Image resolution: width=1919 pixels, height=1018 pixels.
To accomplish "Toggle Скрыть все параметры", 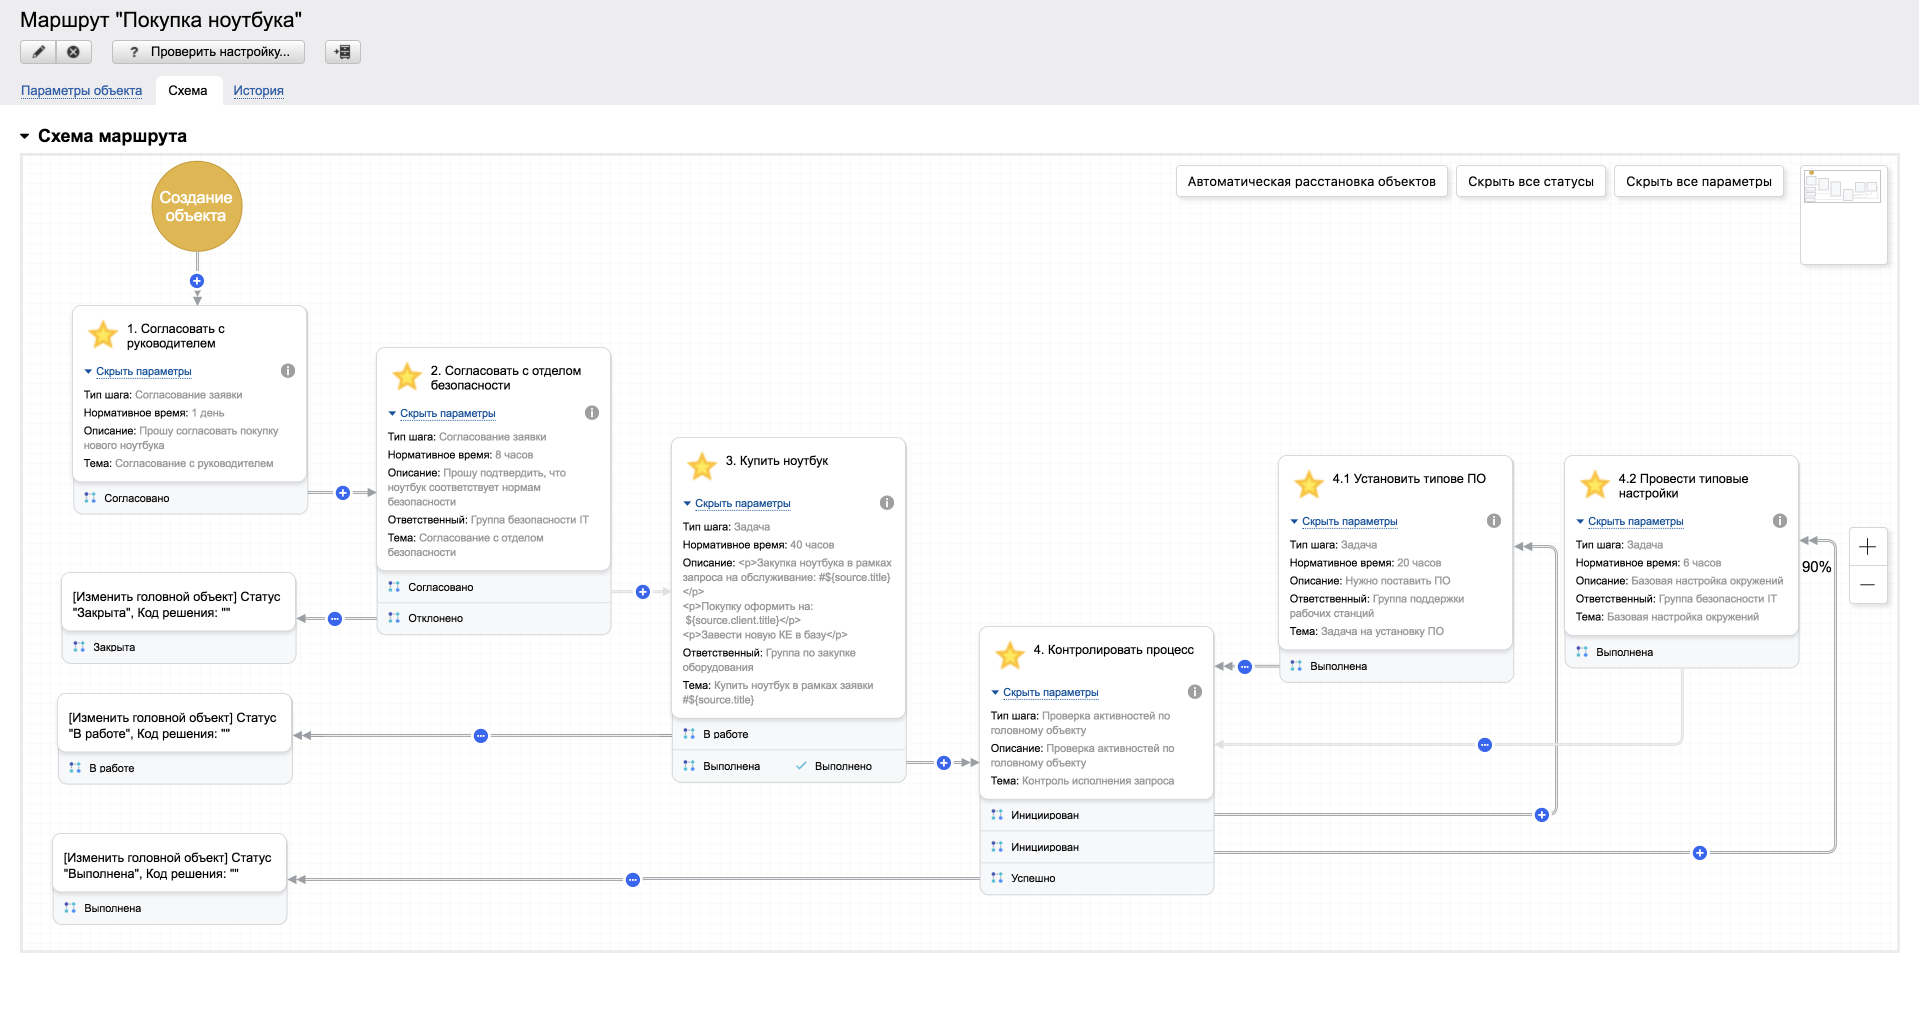I will click(x=1698, y=182).
